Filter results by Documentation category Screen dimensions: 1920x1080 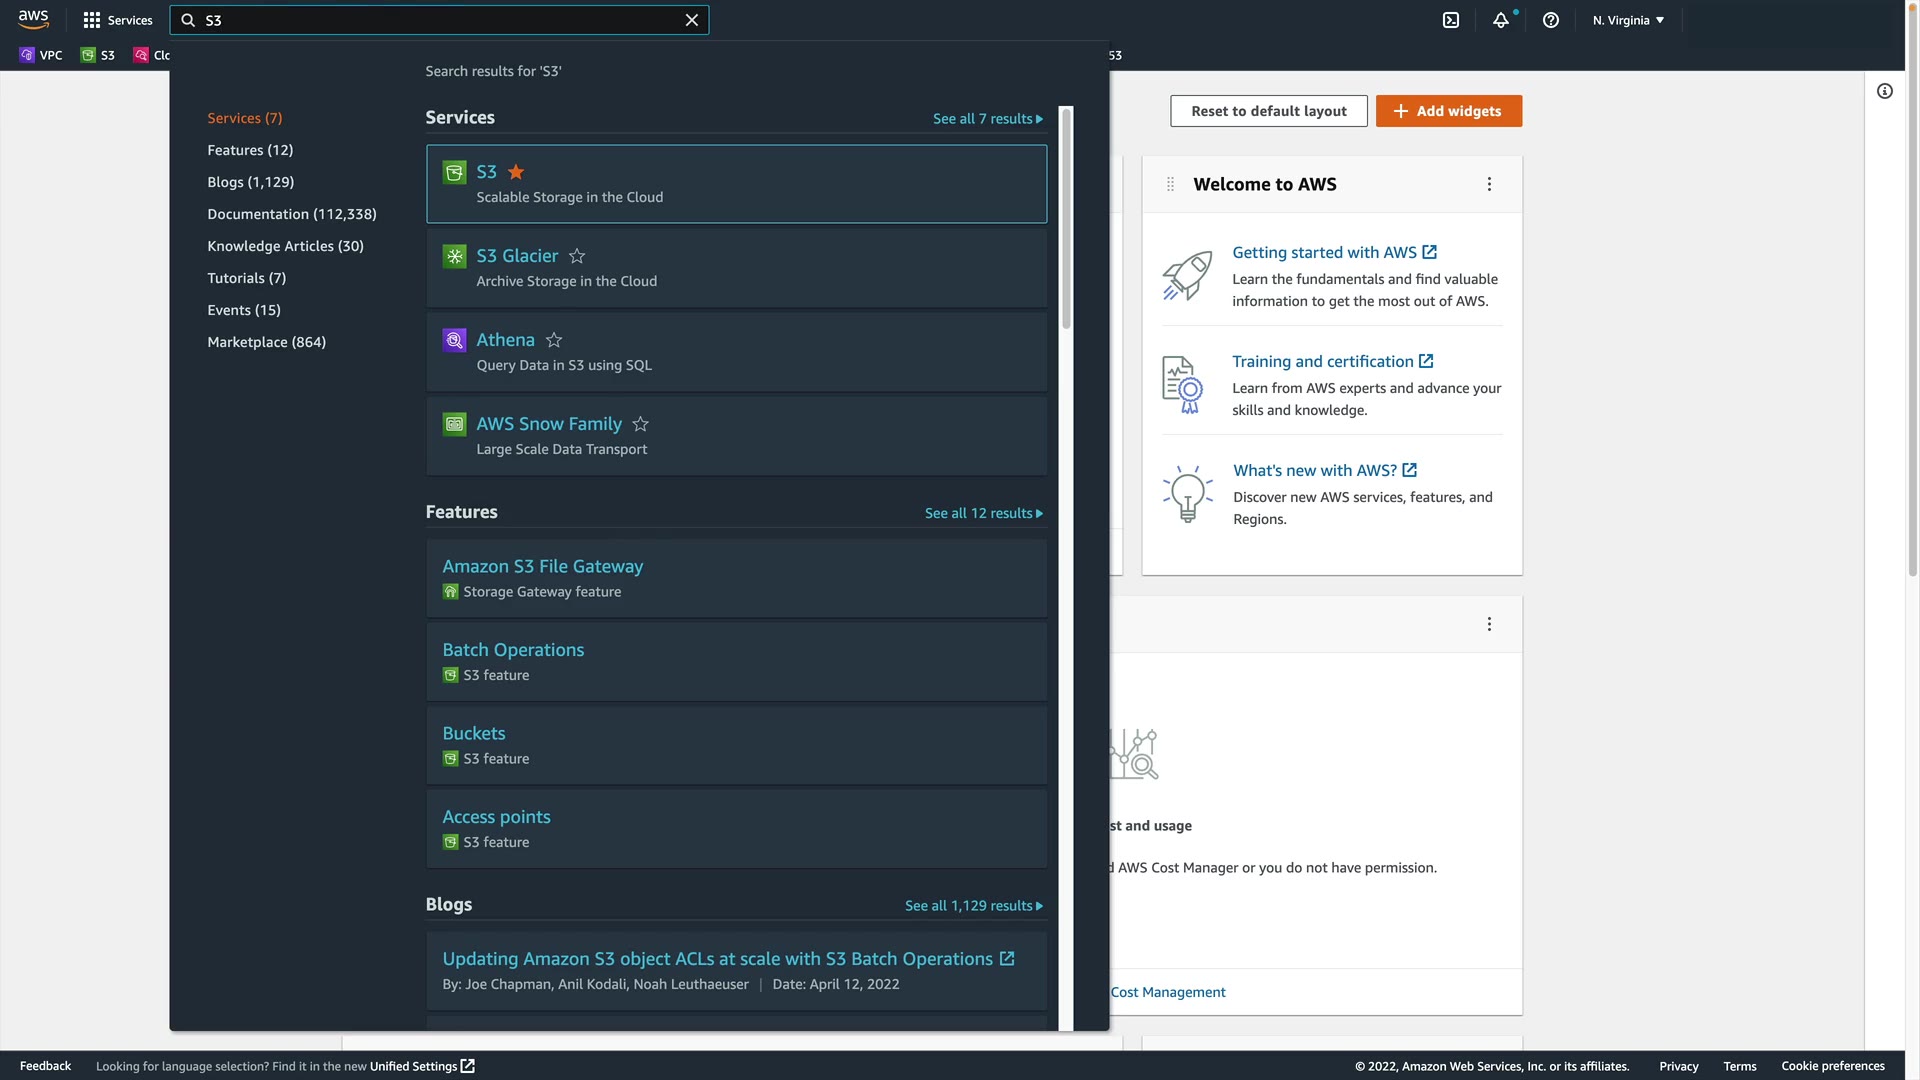coord(292,214)
